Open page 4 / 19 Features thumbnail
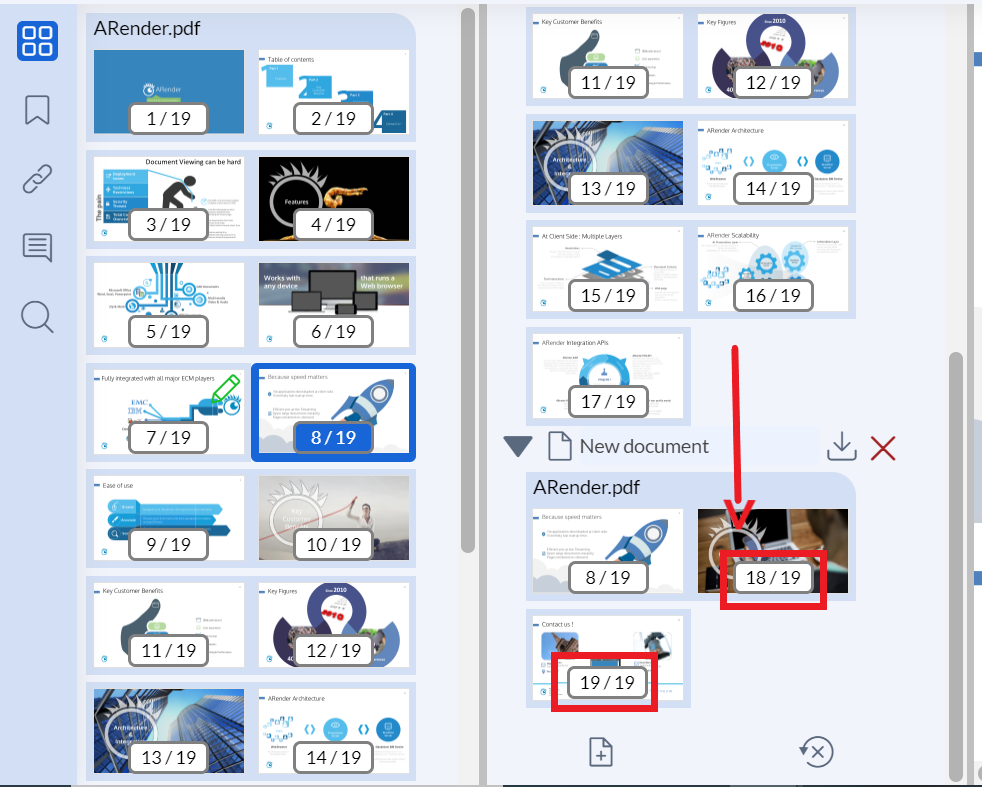The image size is (982, 787). 334,198
